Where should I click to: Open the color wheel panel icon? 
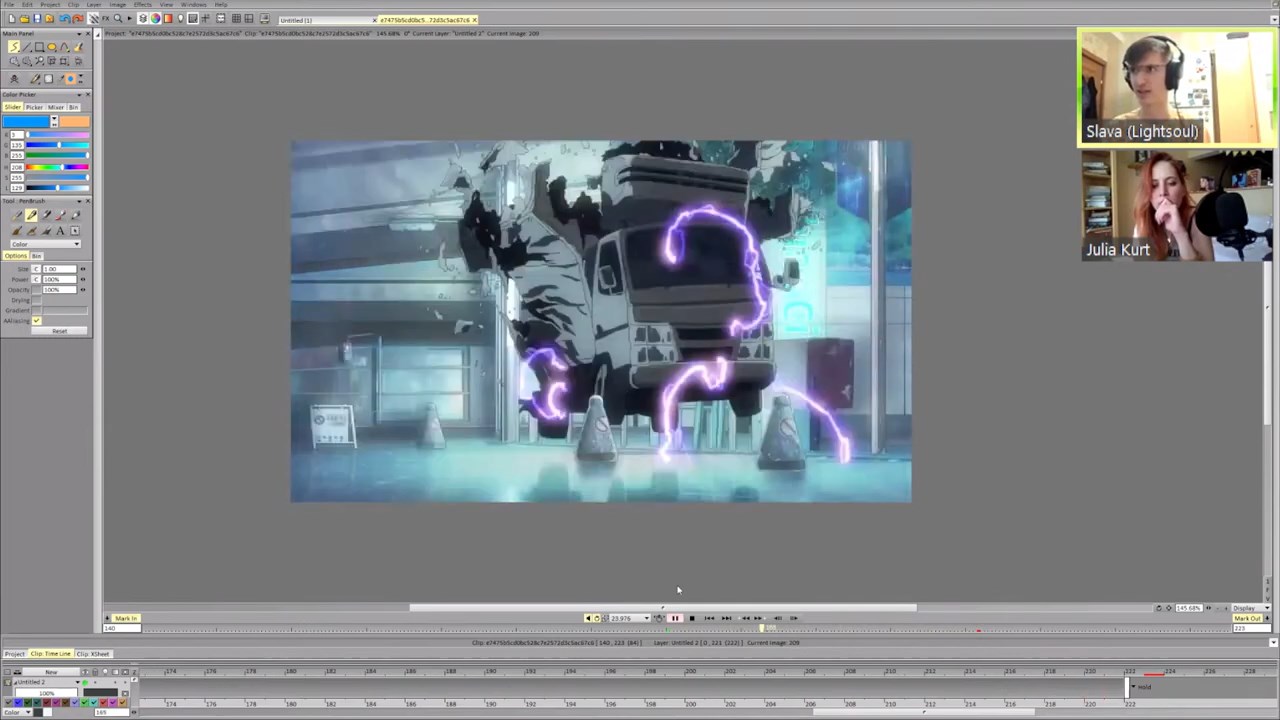(x=155, y=19)
